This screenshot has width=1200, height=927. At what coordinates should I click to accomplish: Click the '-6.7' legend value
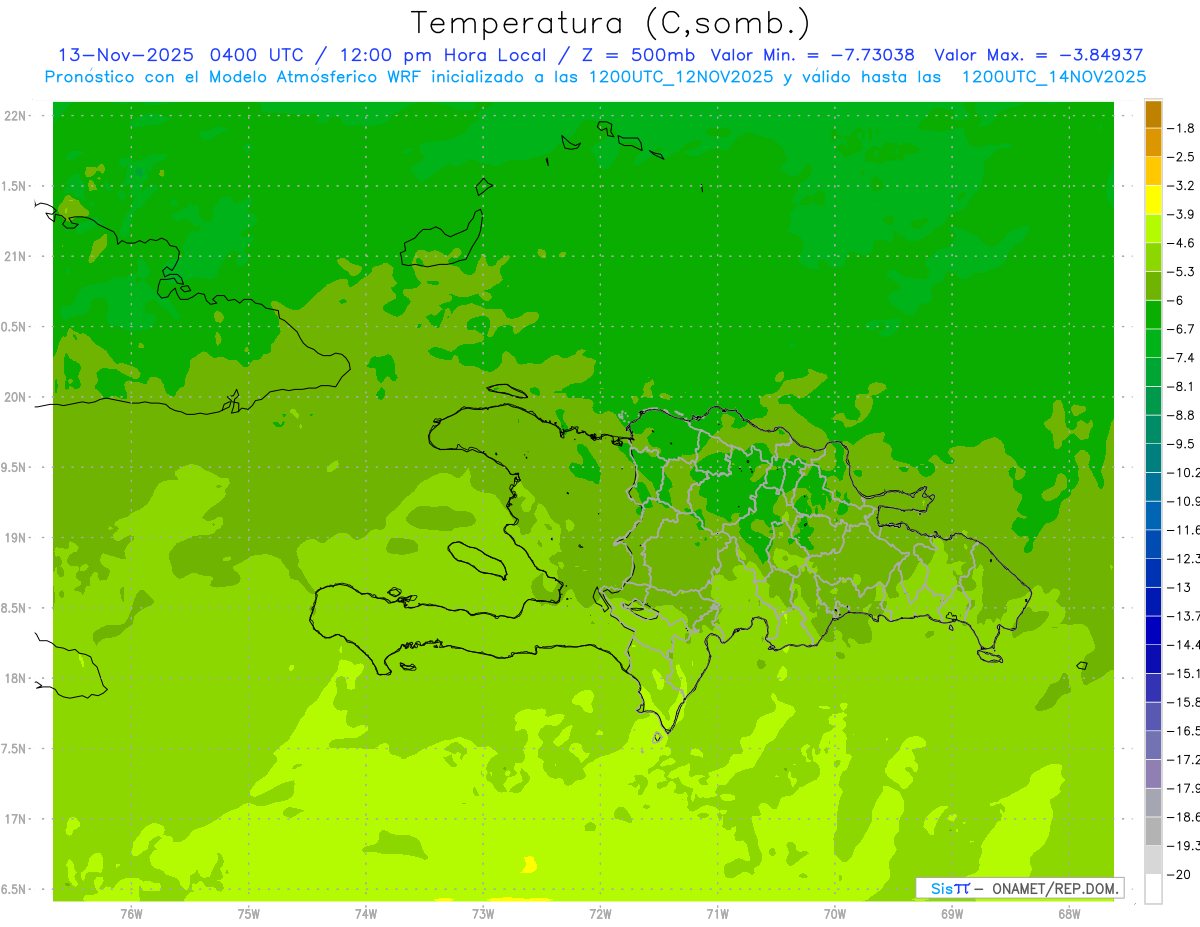[x=1182, y=329]
